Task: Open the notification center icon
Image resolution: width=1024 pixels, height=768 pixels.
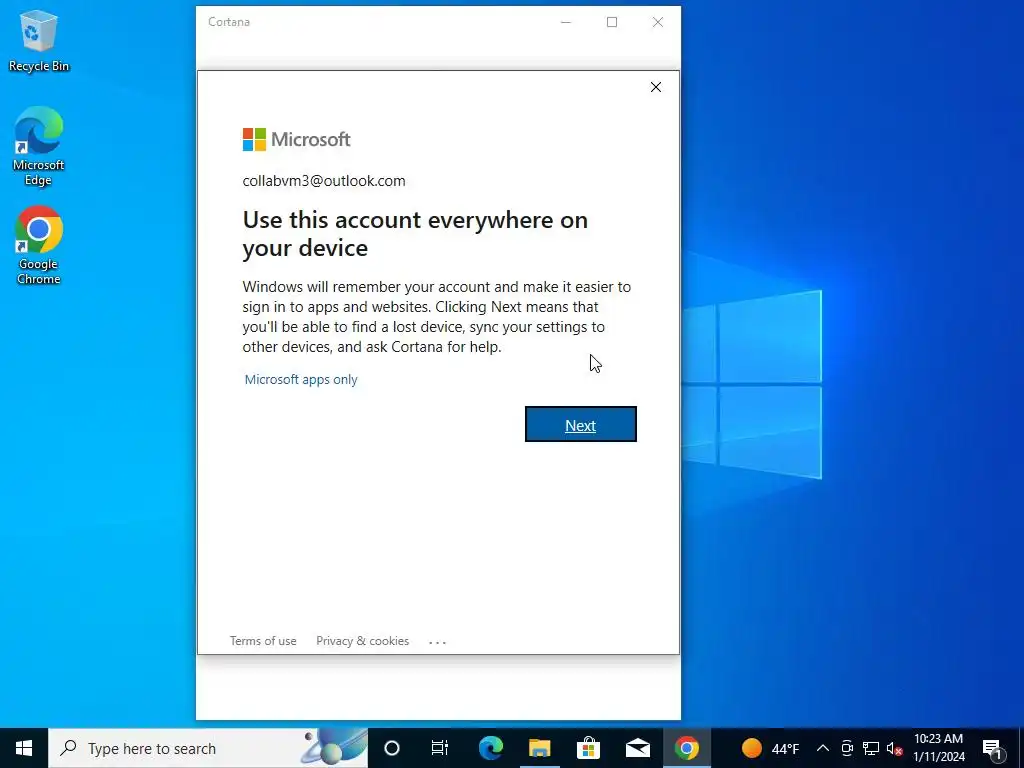Action: pos(992,748)
